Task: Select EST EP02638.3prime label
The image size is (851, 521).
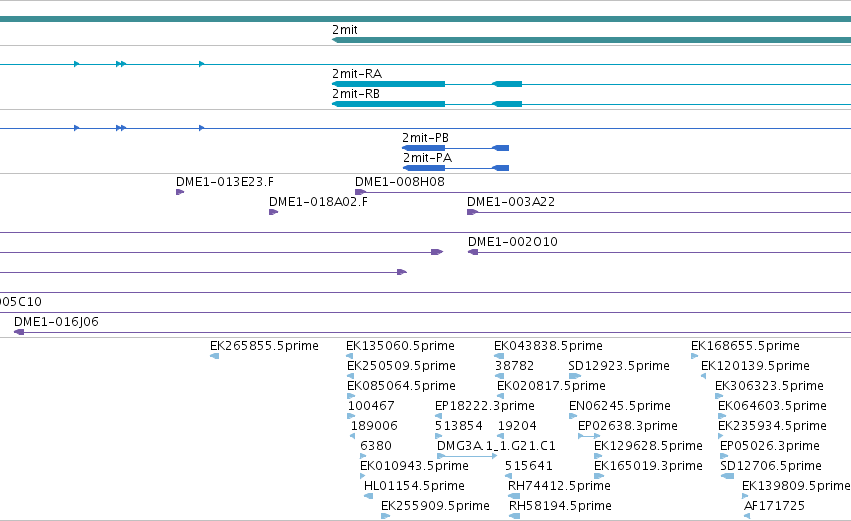Action: [628, 426]
